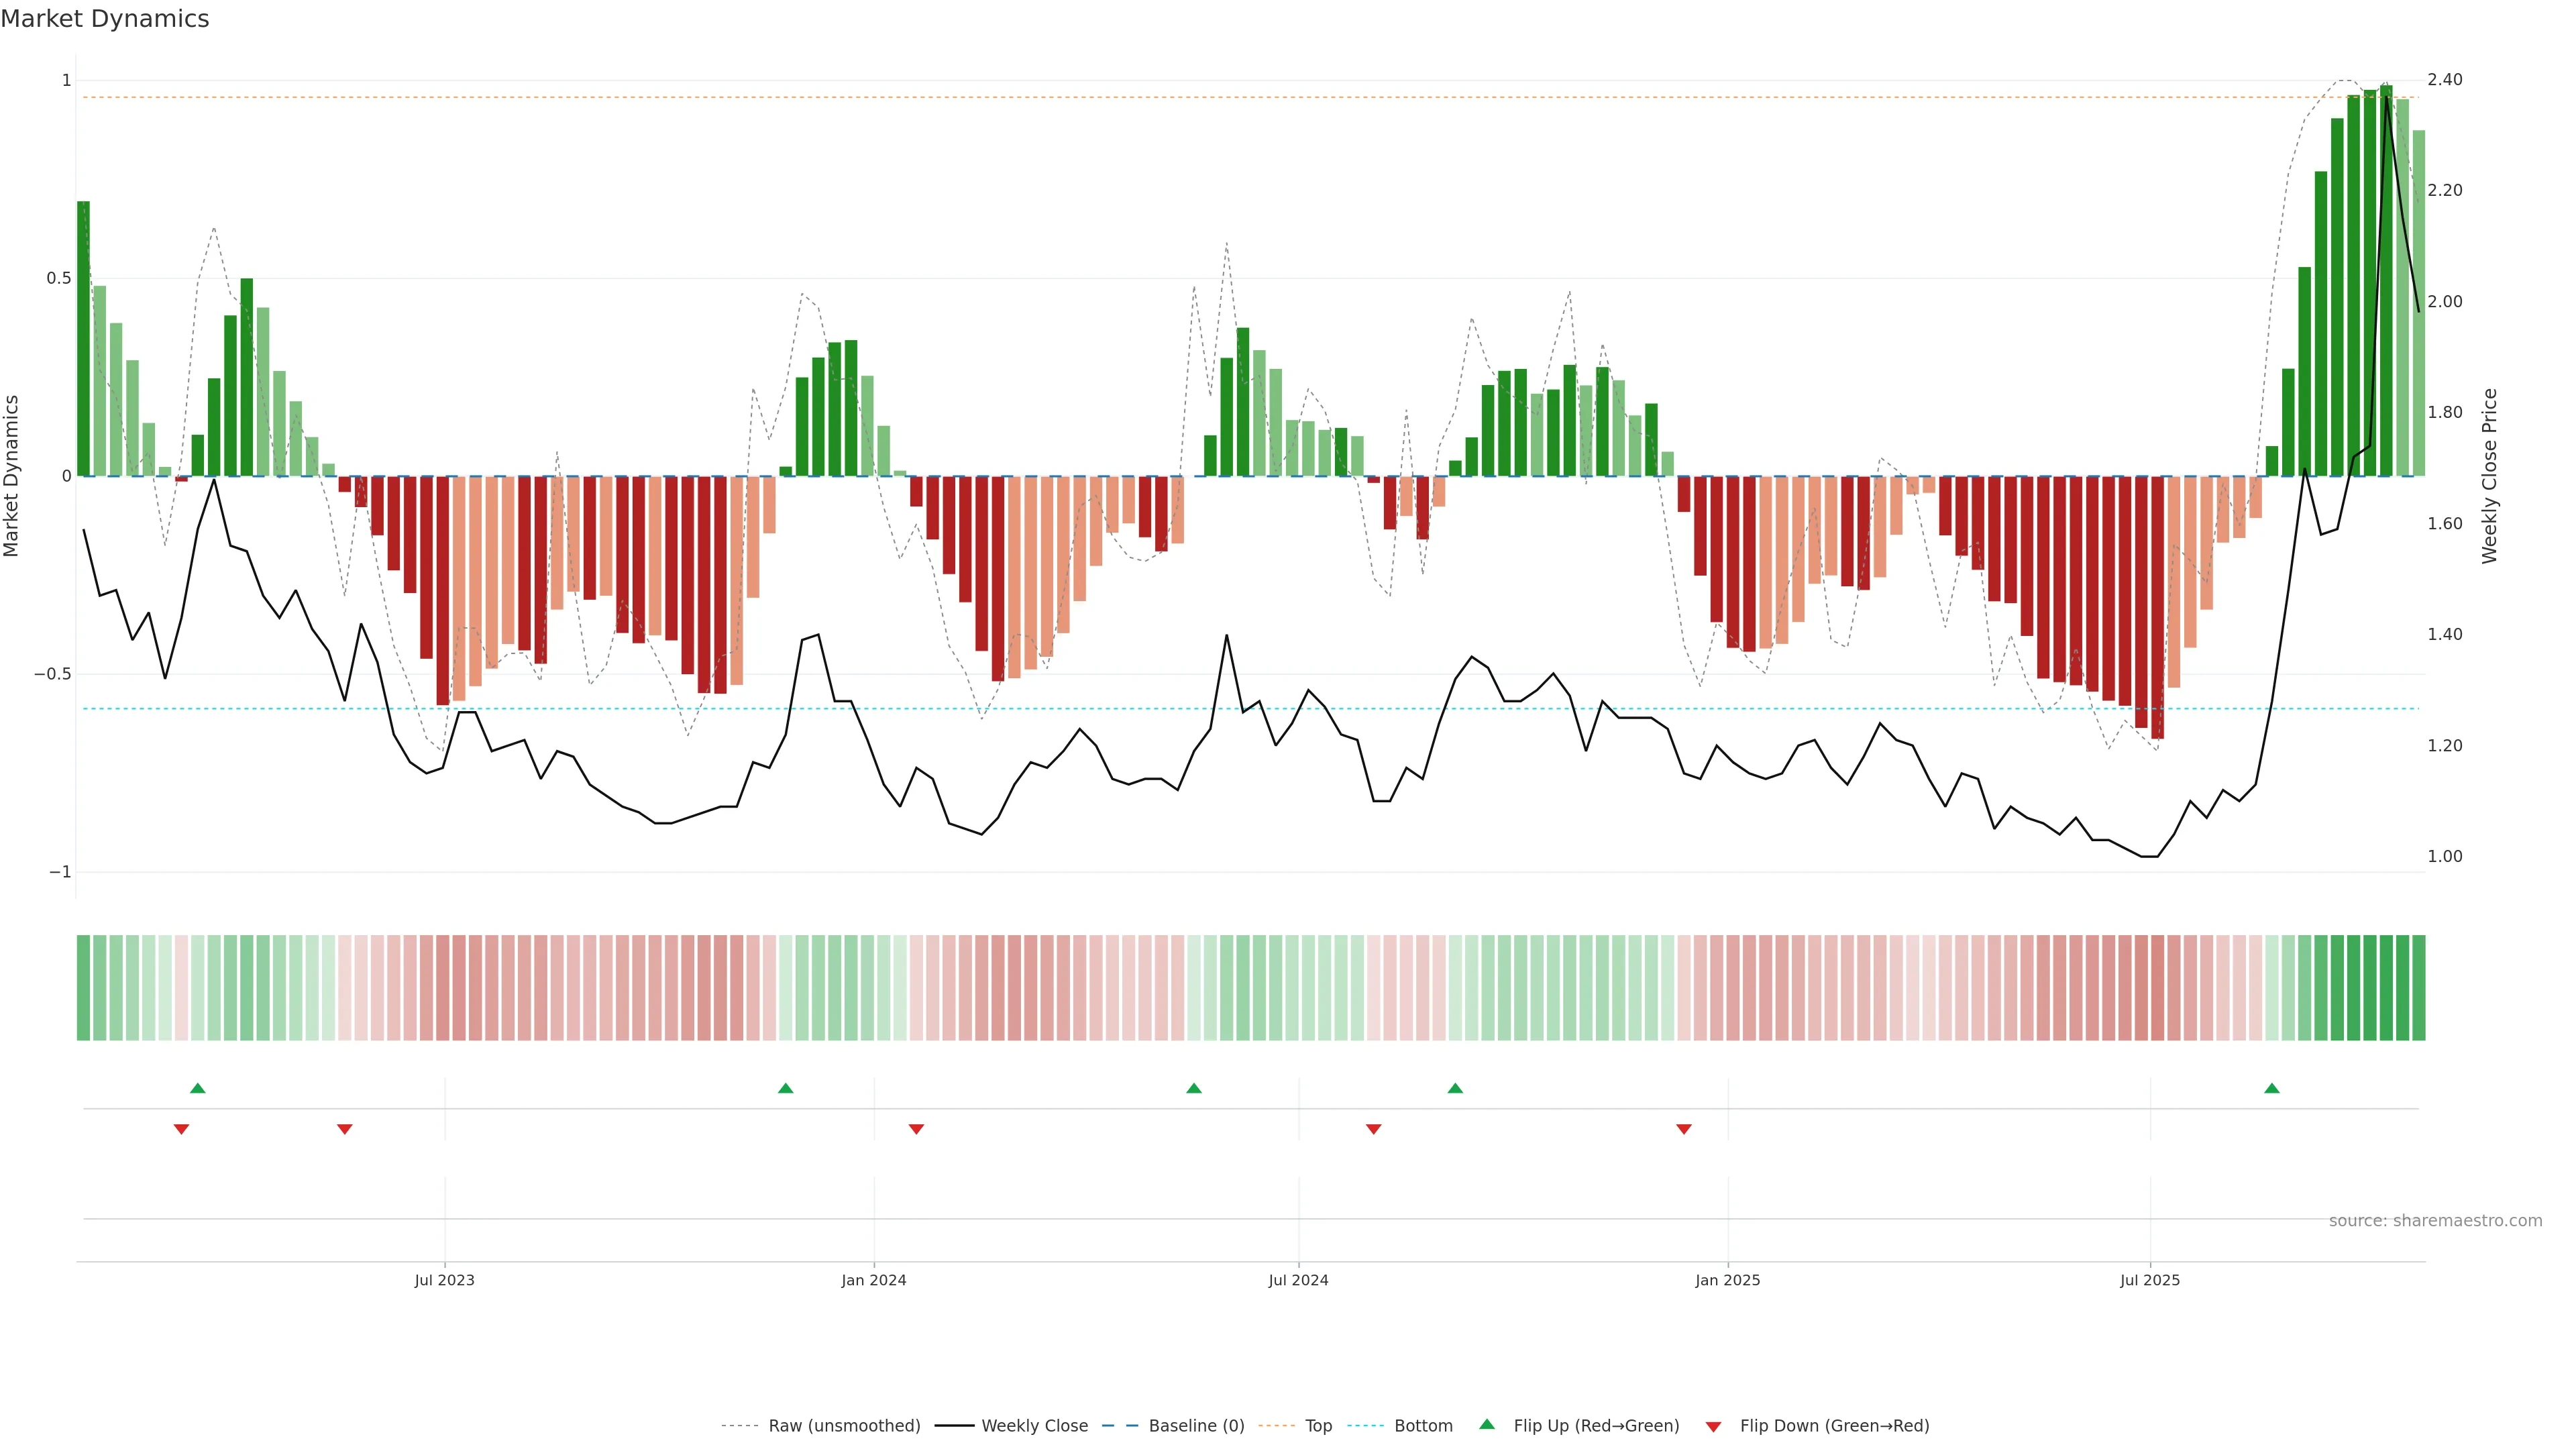Click flip-down marker after Jan 2024

click(916, 1129)
